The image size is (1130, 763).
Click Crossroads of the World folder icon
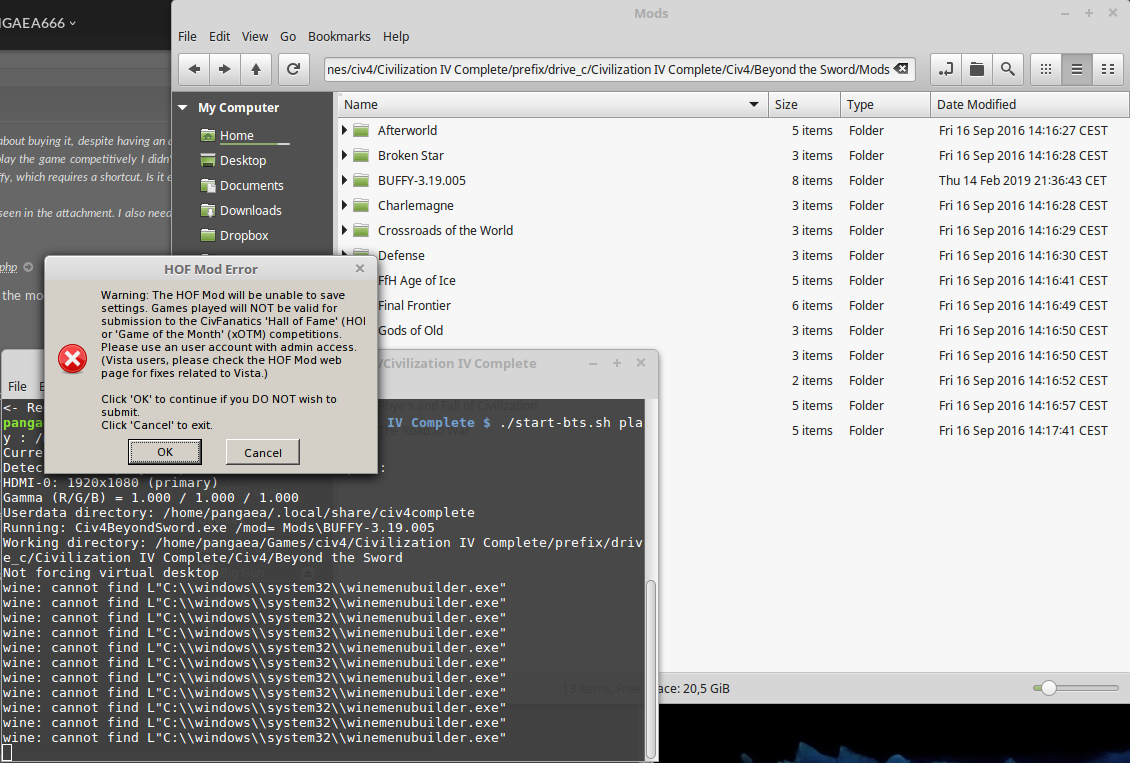tap(361, 231)
